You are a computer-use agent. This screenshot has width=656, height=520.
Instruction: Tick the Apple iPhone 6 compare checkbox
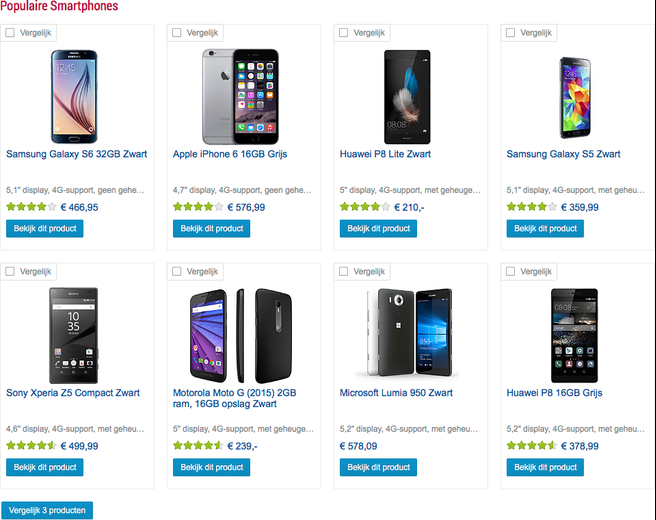[177, 33]
